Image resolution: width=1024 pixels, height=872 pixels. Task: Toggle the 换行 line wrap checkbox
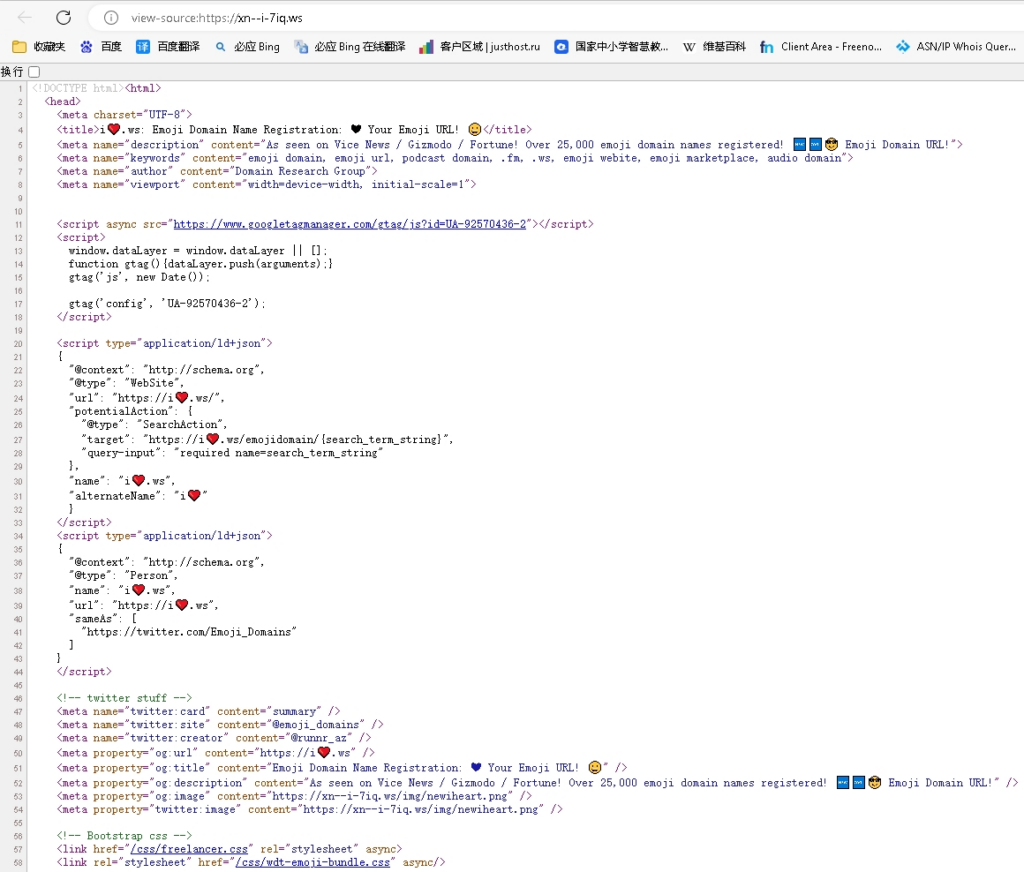pos(34,72)
